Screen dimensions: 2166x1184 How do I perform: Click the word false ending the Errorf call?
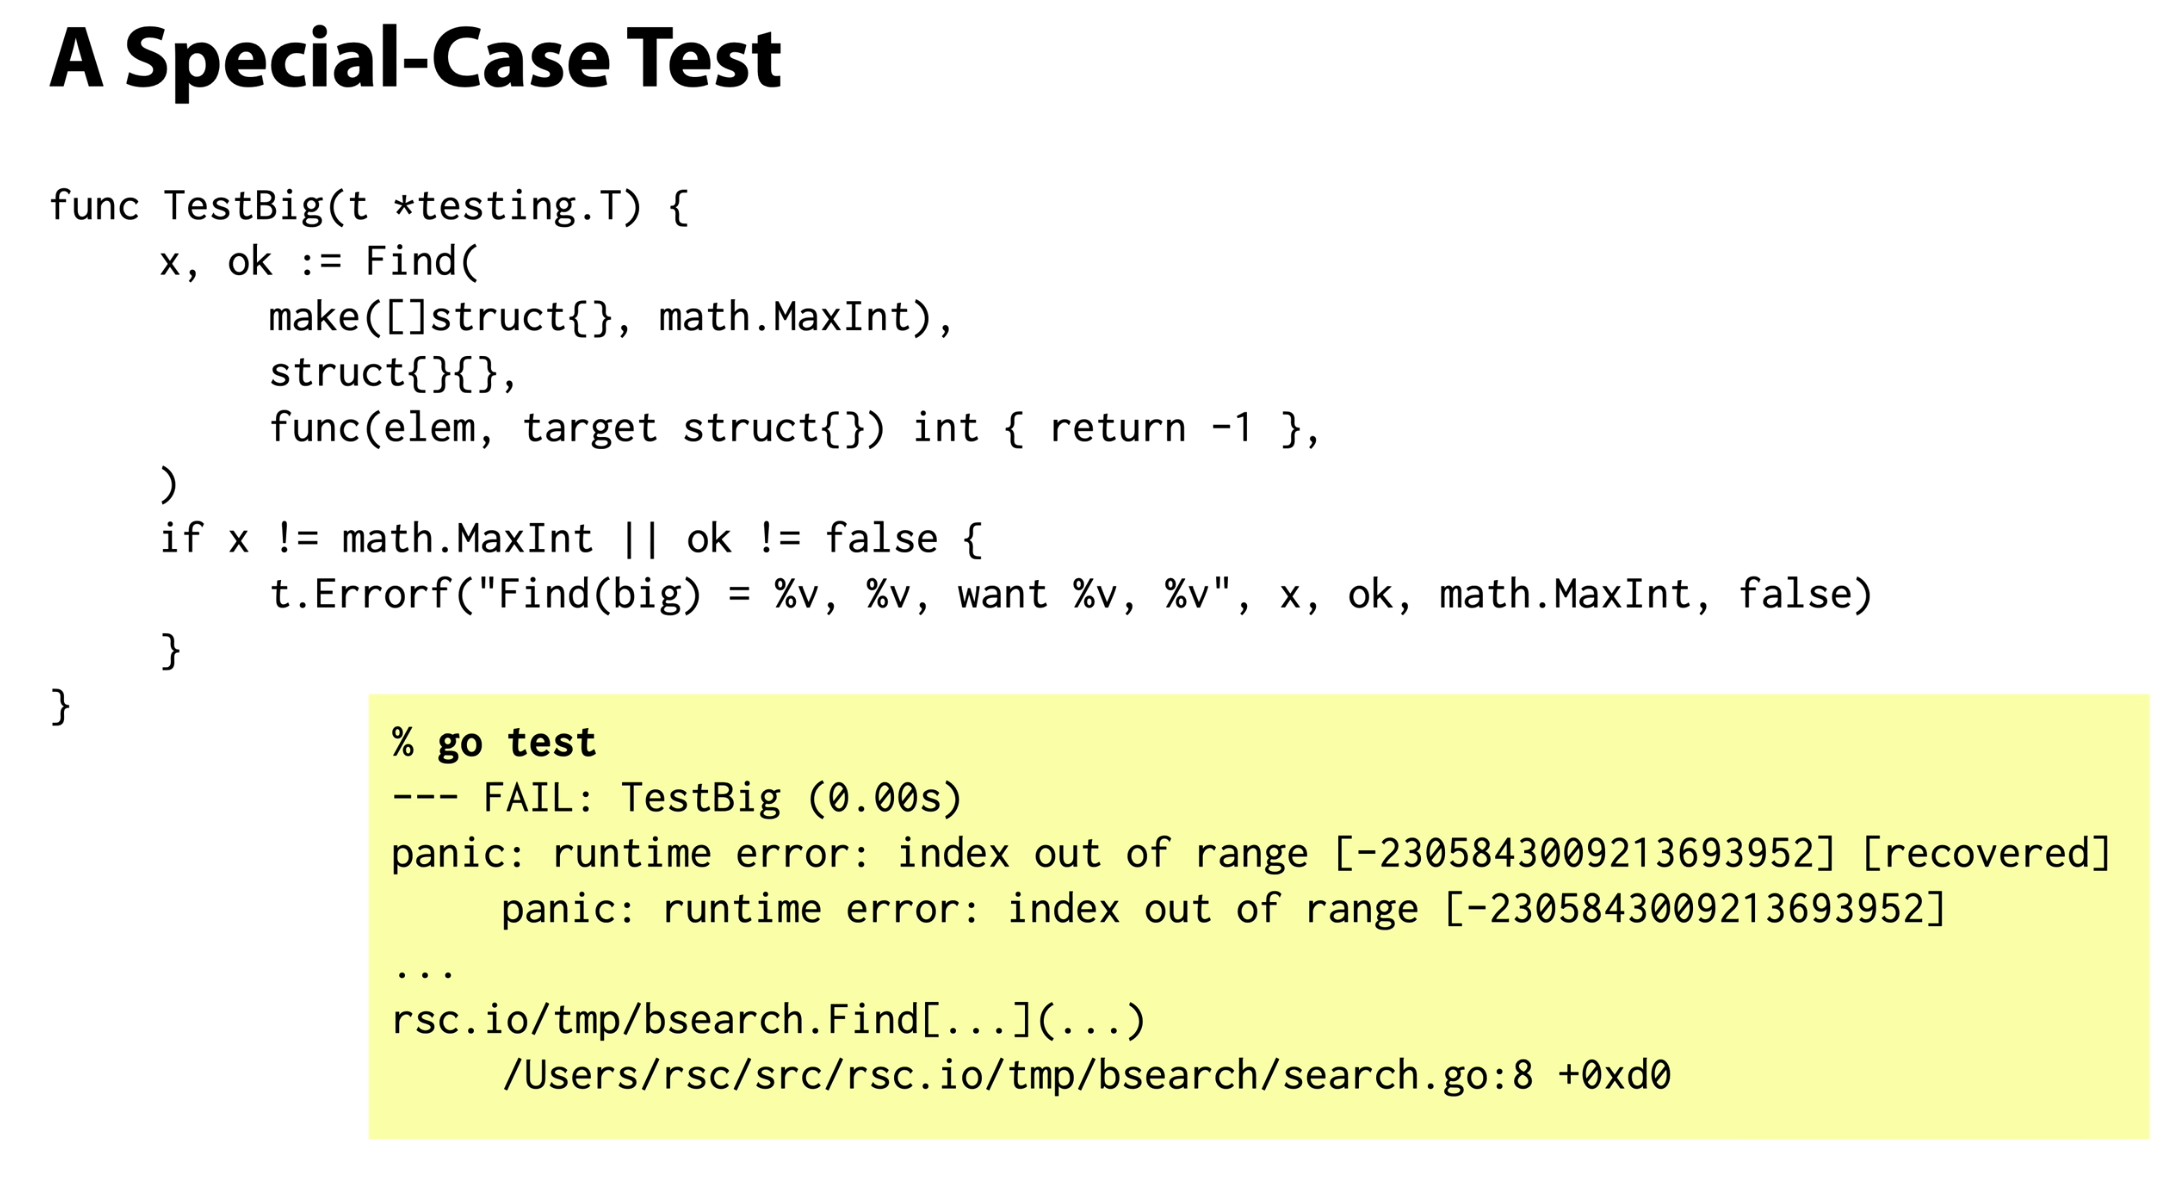[x=1794, y=595]
